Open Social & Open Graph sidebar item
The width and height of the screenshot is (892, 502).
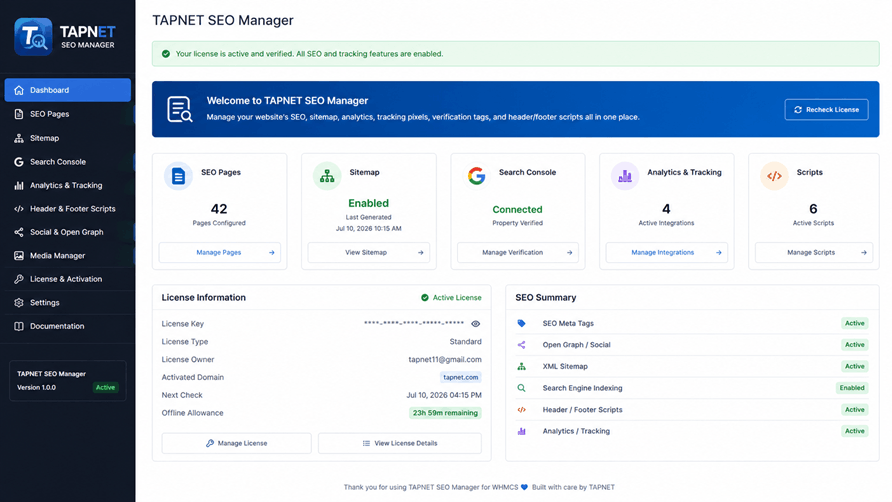click(x=68, y=232)
